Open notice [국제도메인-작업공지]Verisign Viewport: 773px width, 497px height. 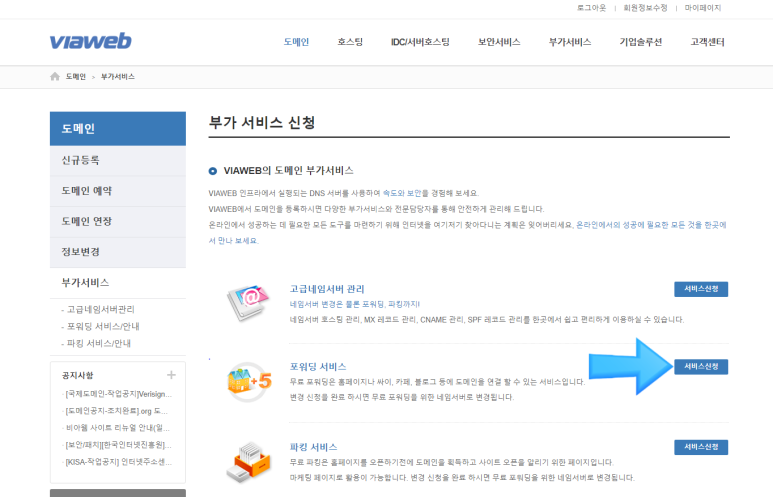pos(118,394)
